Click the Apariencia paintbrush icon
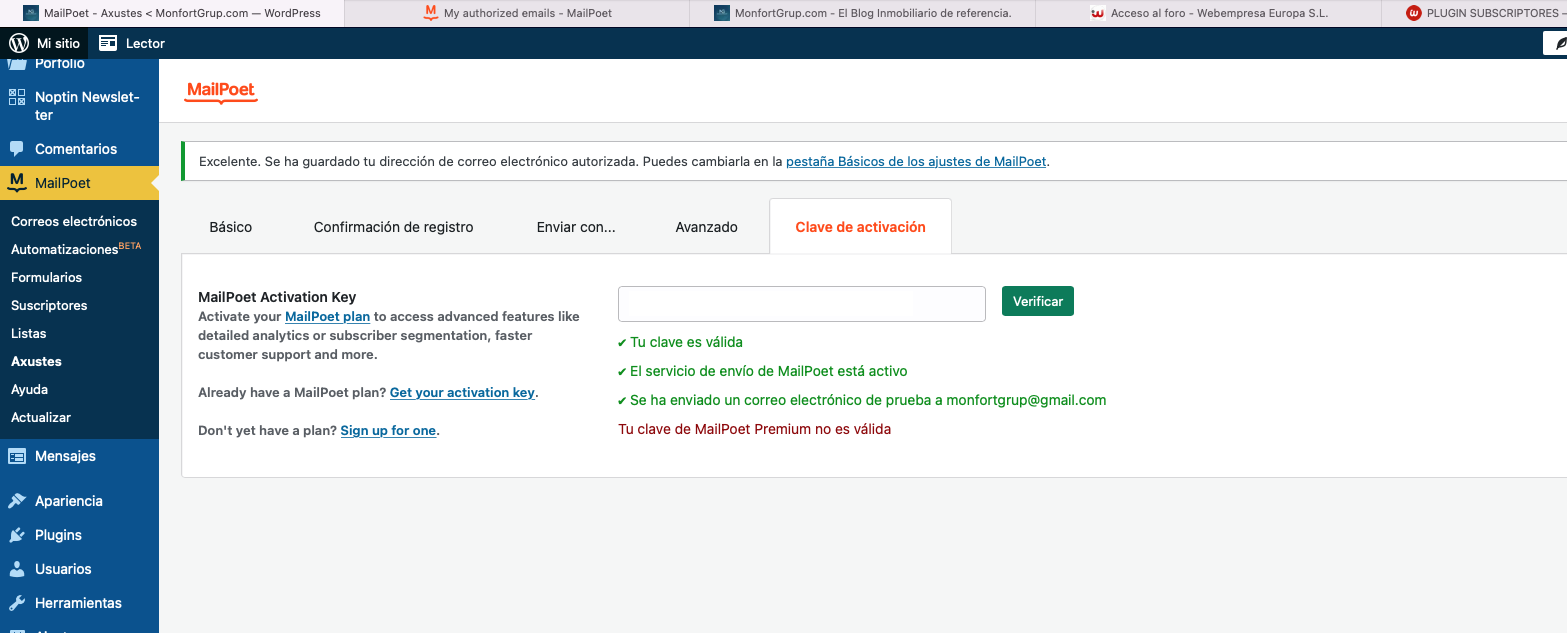This screenshot has height=633, width=1567. click(x=17, y=501)
